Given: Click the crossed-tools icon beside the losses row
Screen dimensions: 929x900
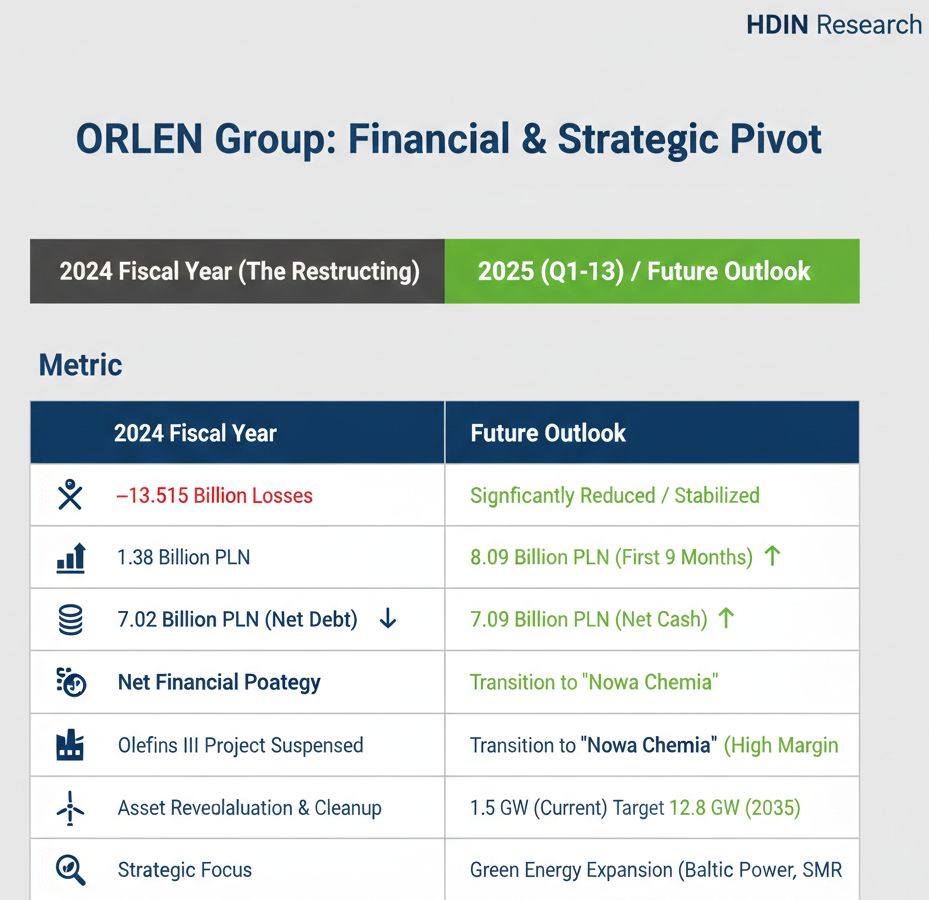Looking at the screenshot, I should 70,495.
